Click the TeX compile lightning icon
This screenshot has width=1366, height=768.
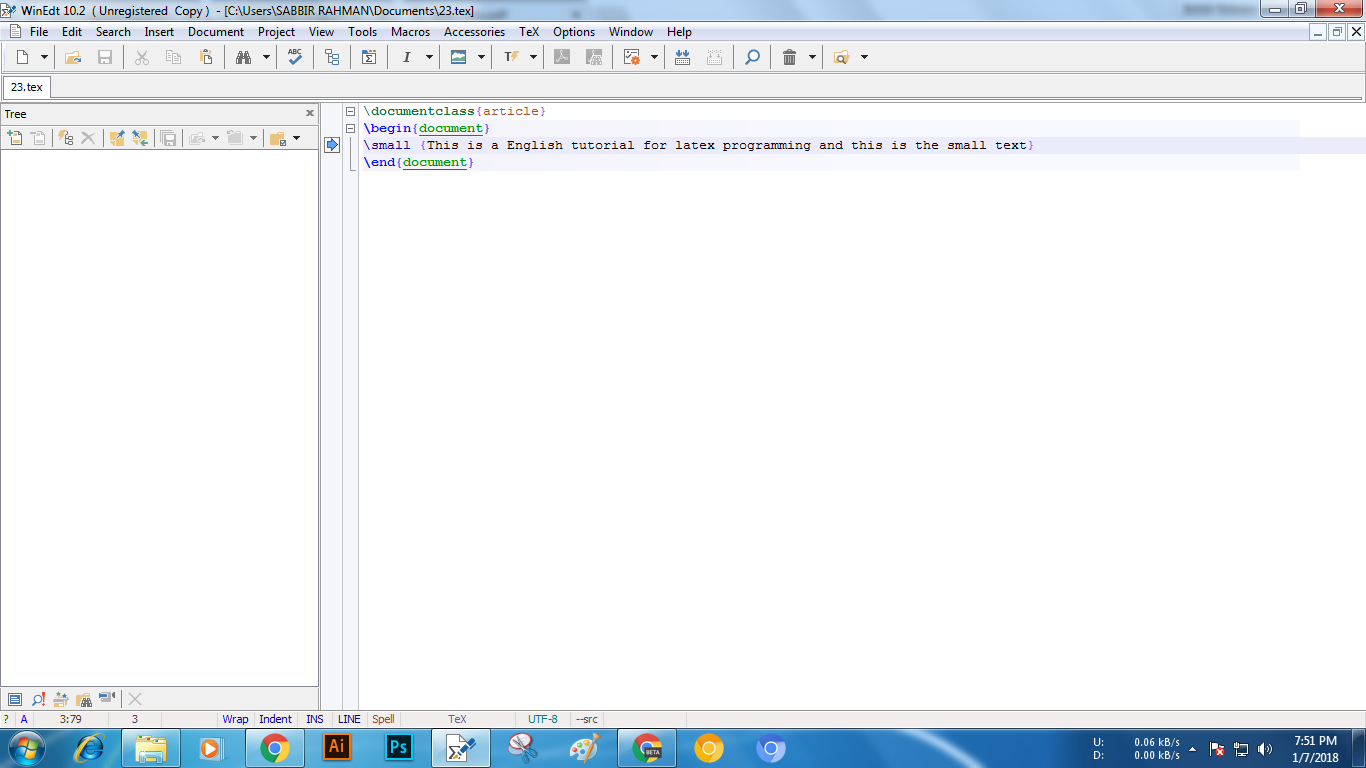[510, 58]
